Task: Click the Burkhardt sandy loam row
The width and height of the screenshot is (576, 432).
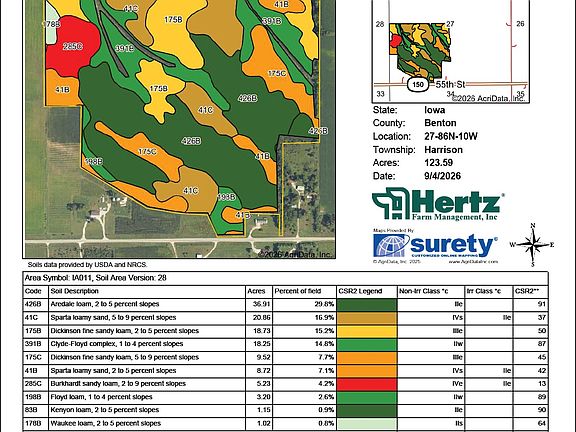Action: pos(285,384)
